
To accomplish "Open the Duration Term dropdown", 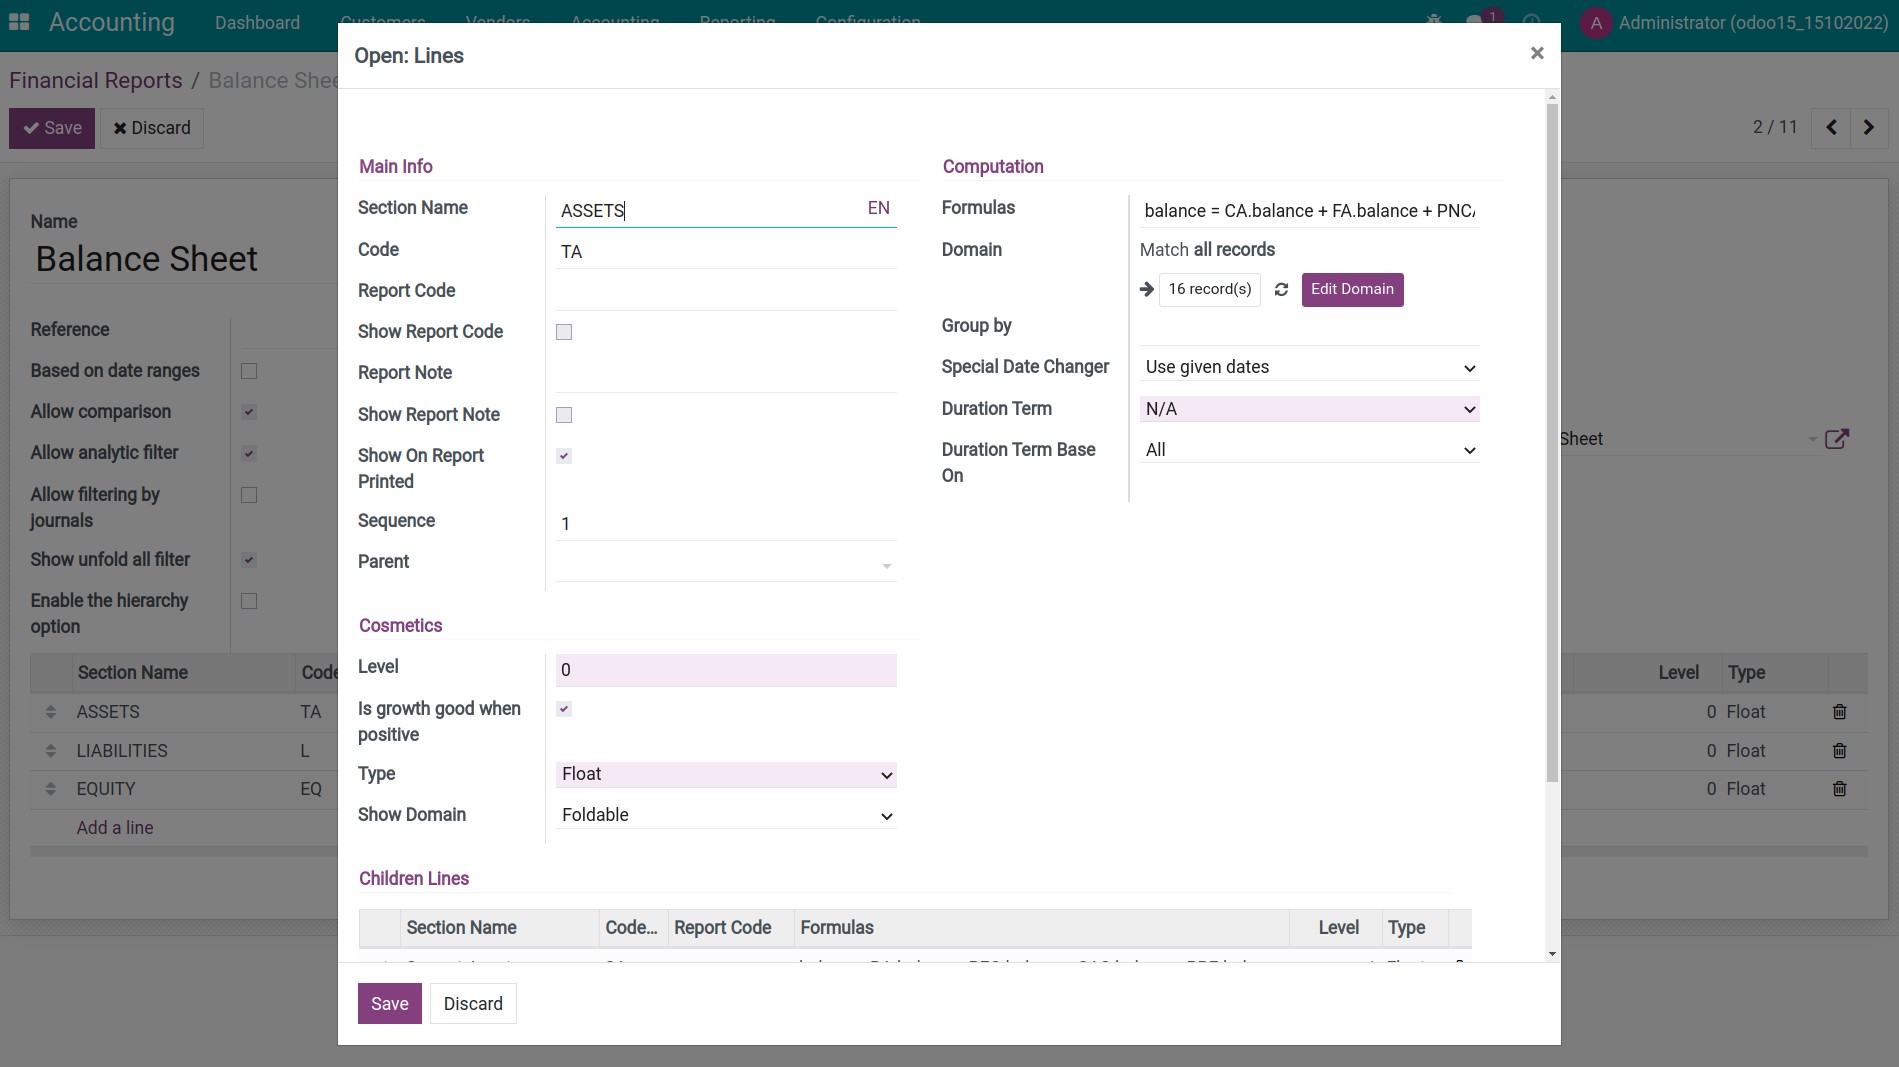I will 1308,408.
